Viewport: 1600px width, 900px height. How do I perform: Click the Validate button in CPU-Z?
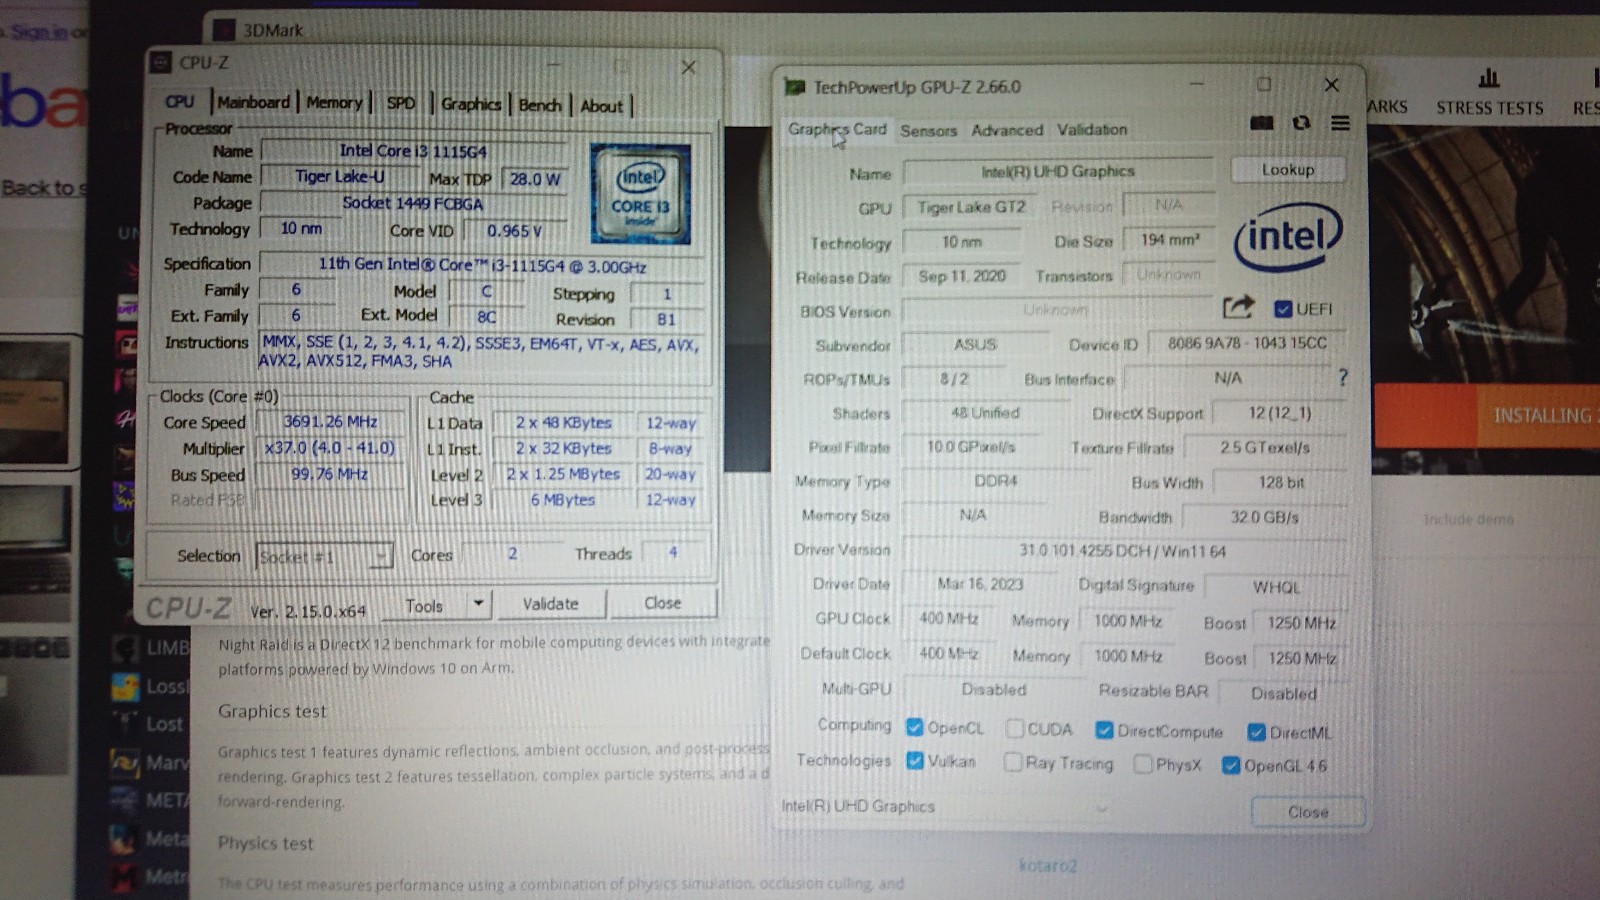click(550, 603)
